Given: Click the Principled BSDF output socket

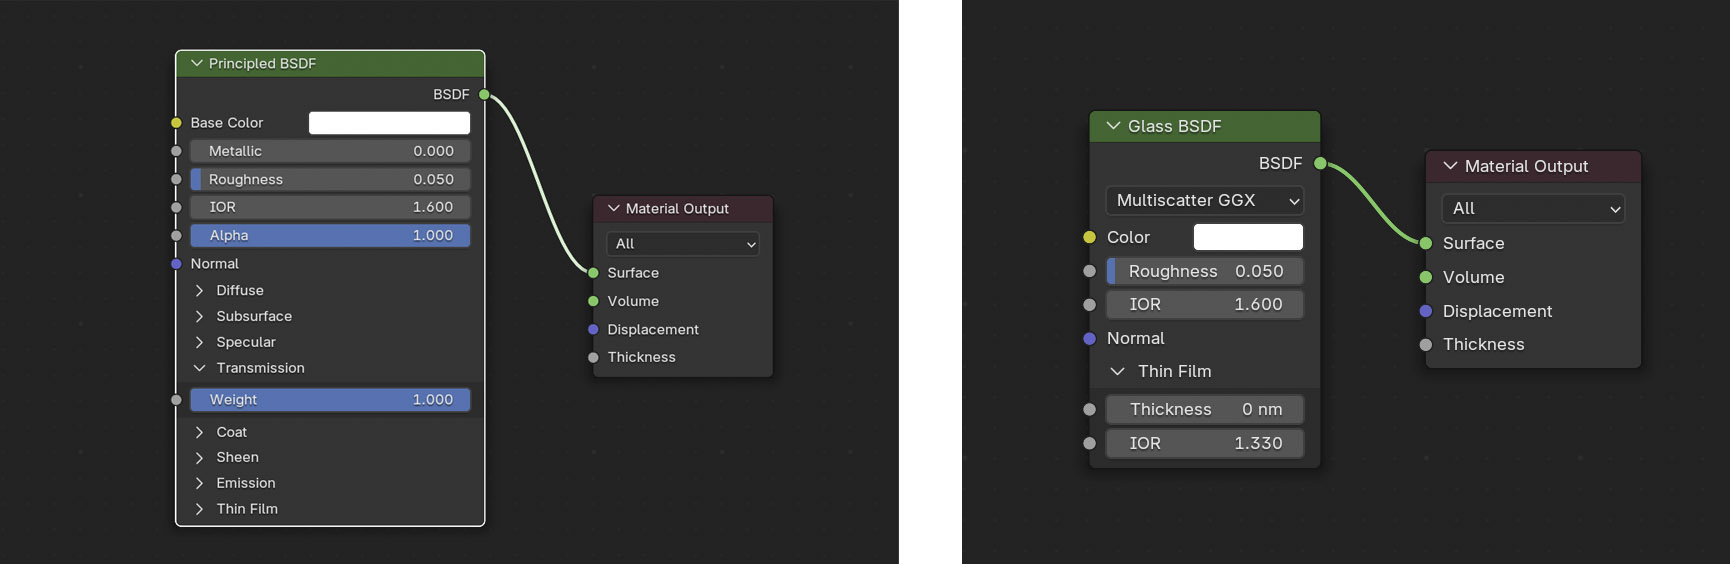Looking at the screenshot, I should pos(484,95).
